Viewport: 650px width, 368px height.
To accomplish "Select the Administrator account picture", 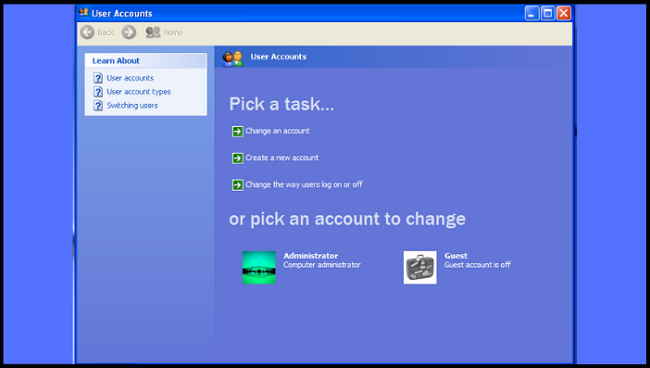I will [x=259, y=267].
